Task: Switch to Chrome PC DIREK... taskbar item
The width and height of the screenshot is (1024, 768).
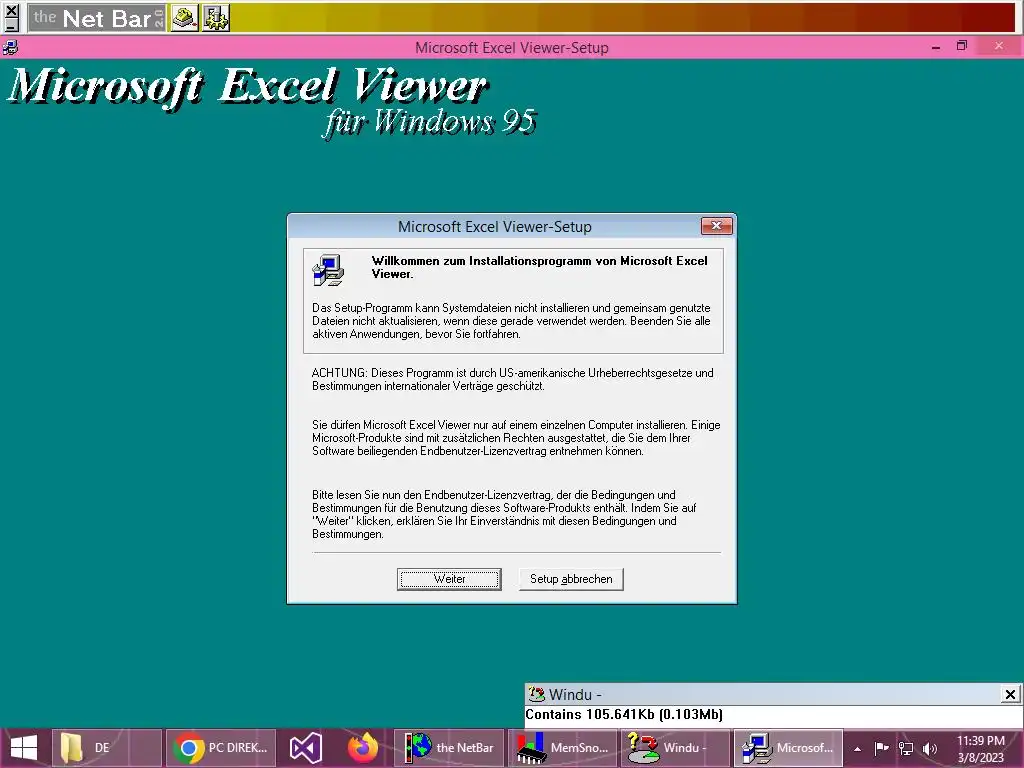Action: coord(221,748)
